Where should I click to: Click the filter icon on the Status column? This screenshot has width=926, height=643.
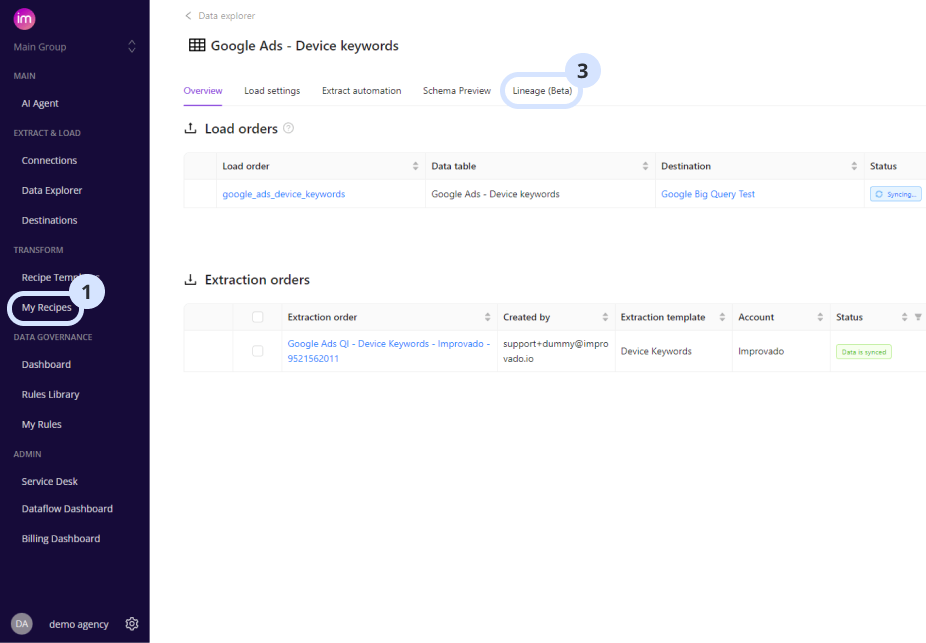point(917,317)
